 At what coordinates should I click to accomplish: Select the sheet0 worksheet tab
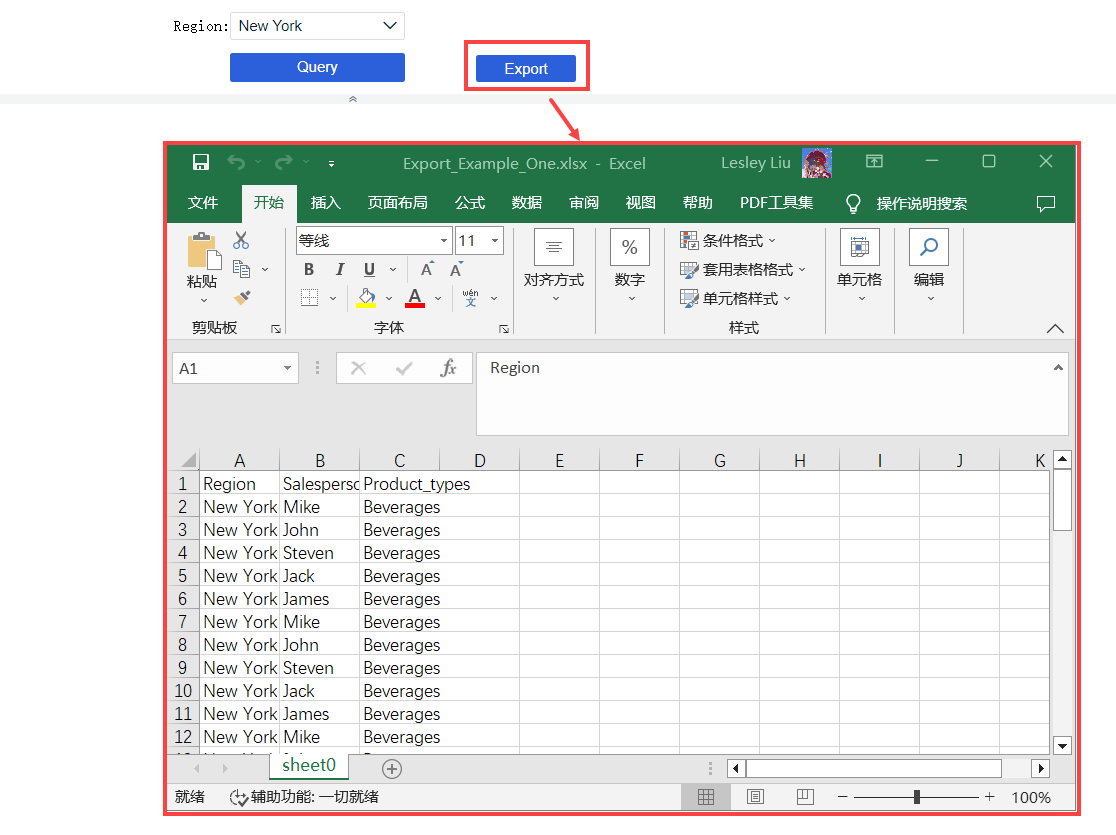(x=308, y=765)
